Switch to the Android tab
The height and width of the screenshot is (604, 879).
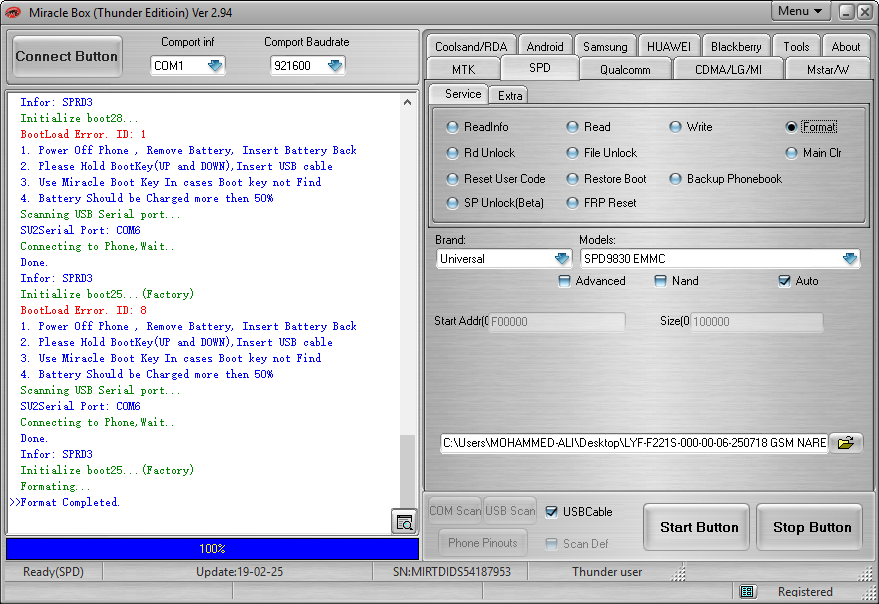[x=545, y=47]
